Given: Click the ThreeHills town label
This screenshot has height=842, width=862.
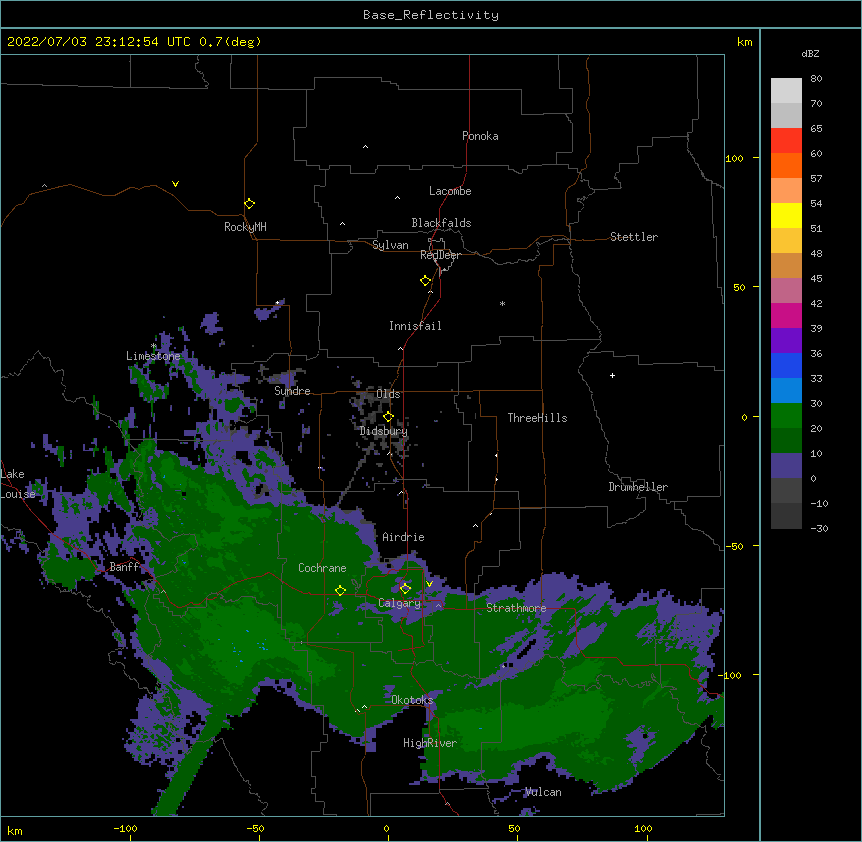Looking at the screenshot, I should [537, 418].
